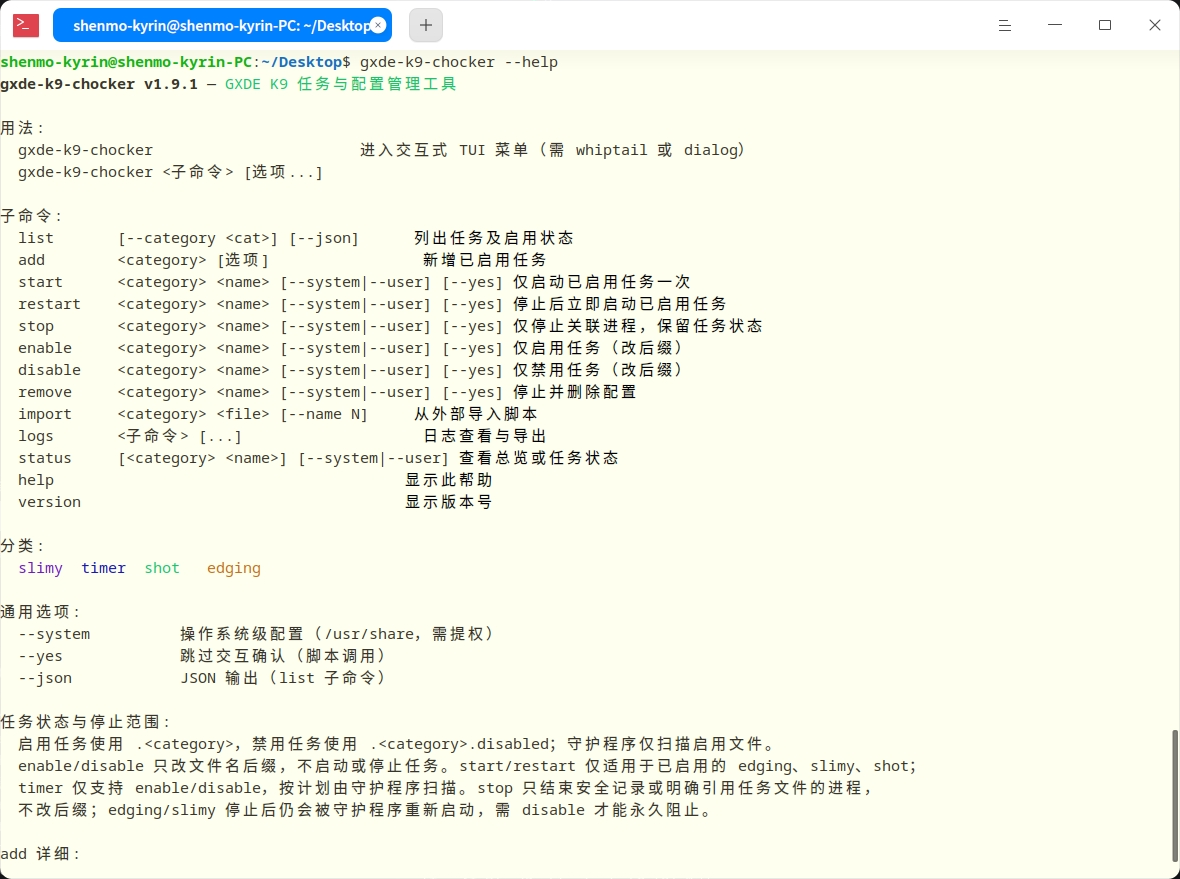Click '进入交互式 TUI 菜单' usage description

[x=444, y=151]
